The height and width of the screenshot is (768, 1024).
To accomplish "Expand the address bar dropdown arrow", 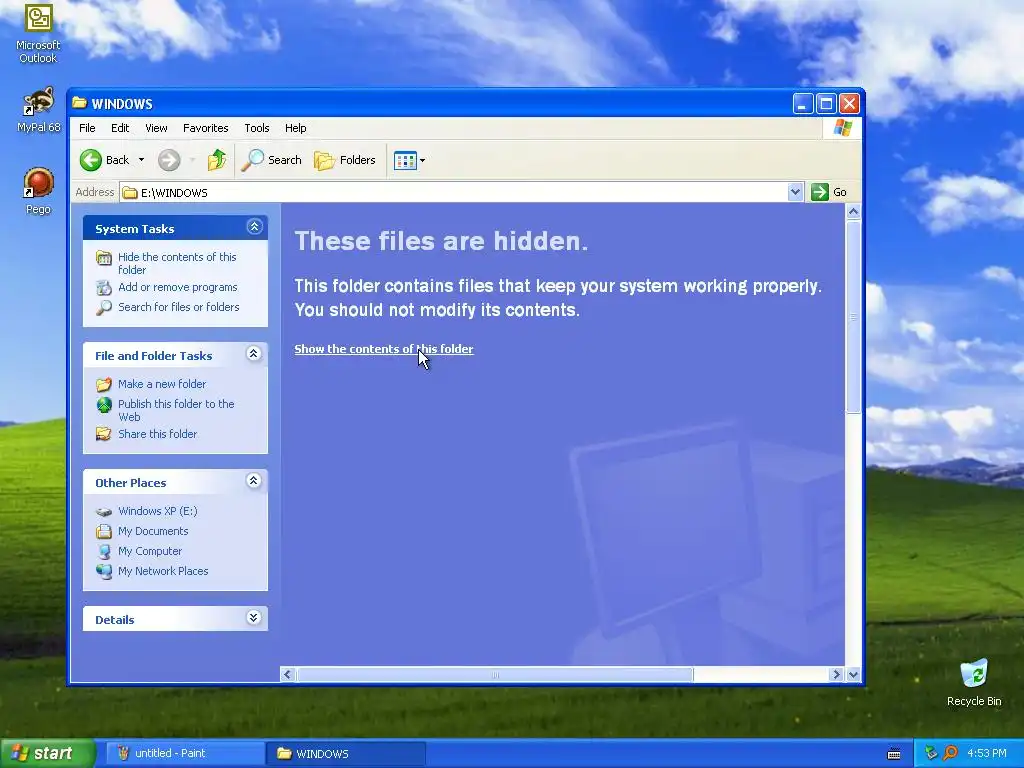I will point(795,192).
